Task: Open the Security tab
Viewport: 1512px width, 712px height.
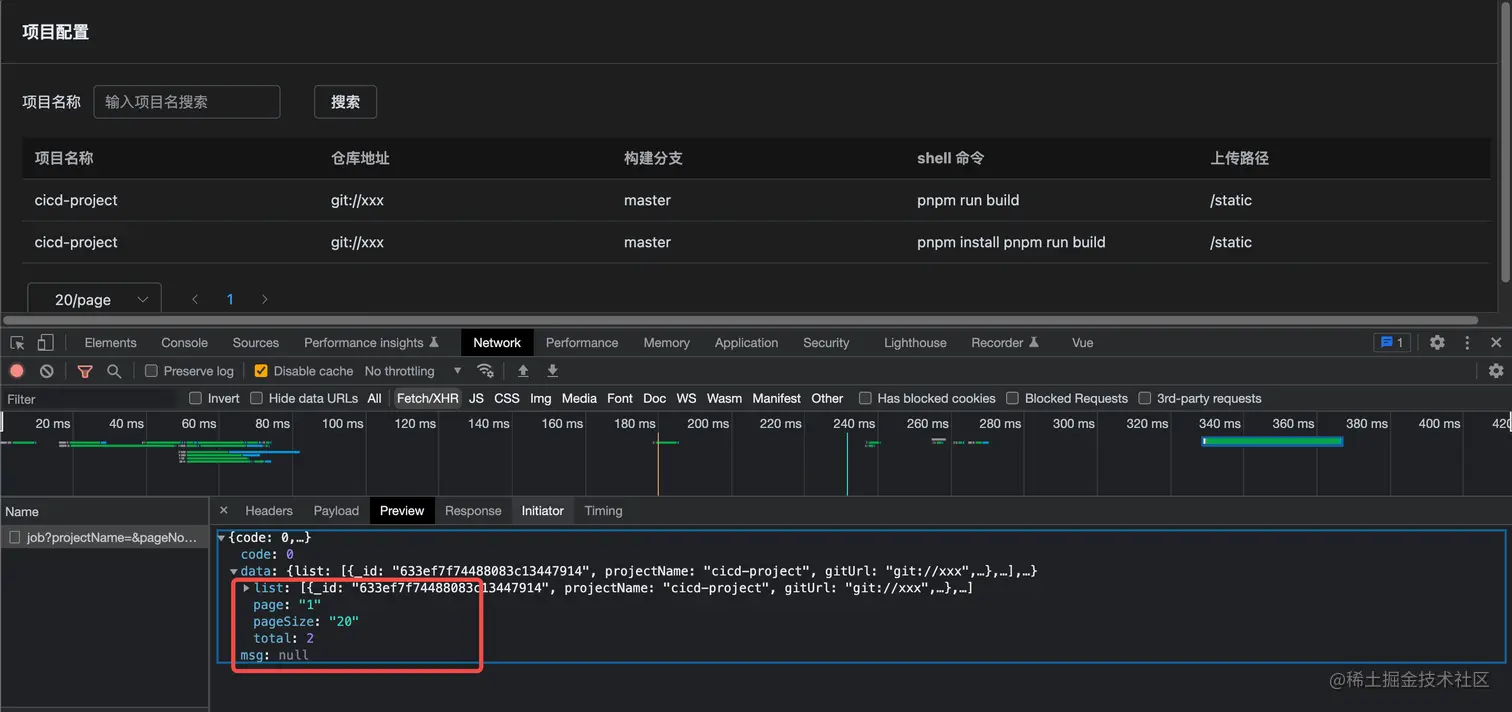Action: click(826, 342)
